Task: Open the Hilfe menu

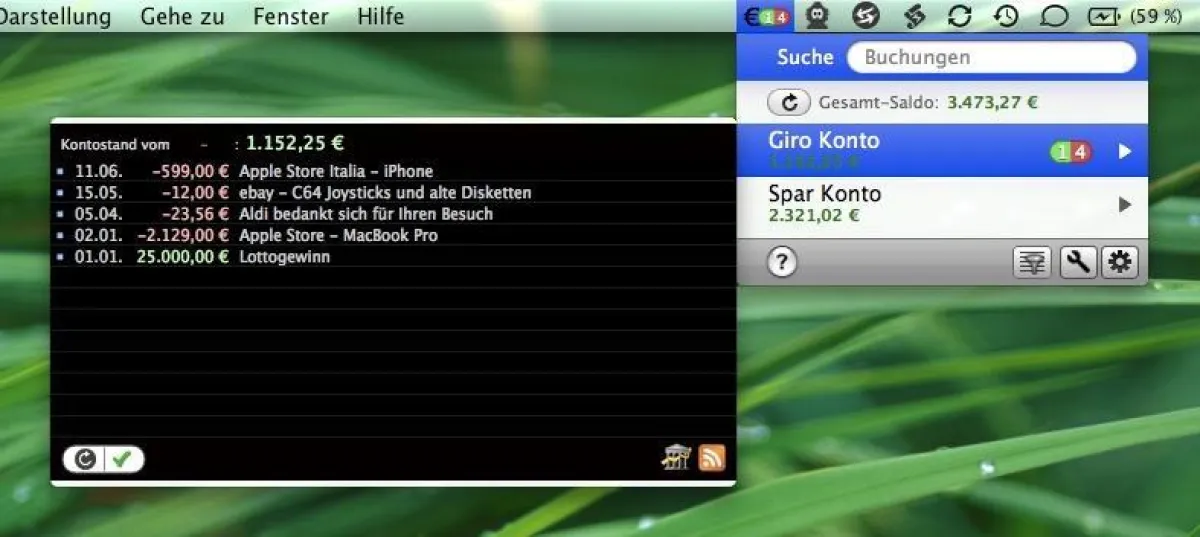Action: point(380,16)
